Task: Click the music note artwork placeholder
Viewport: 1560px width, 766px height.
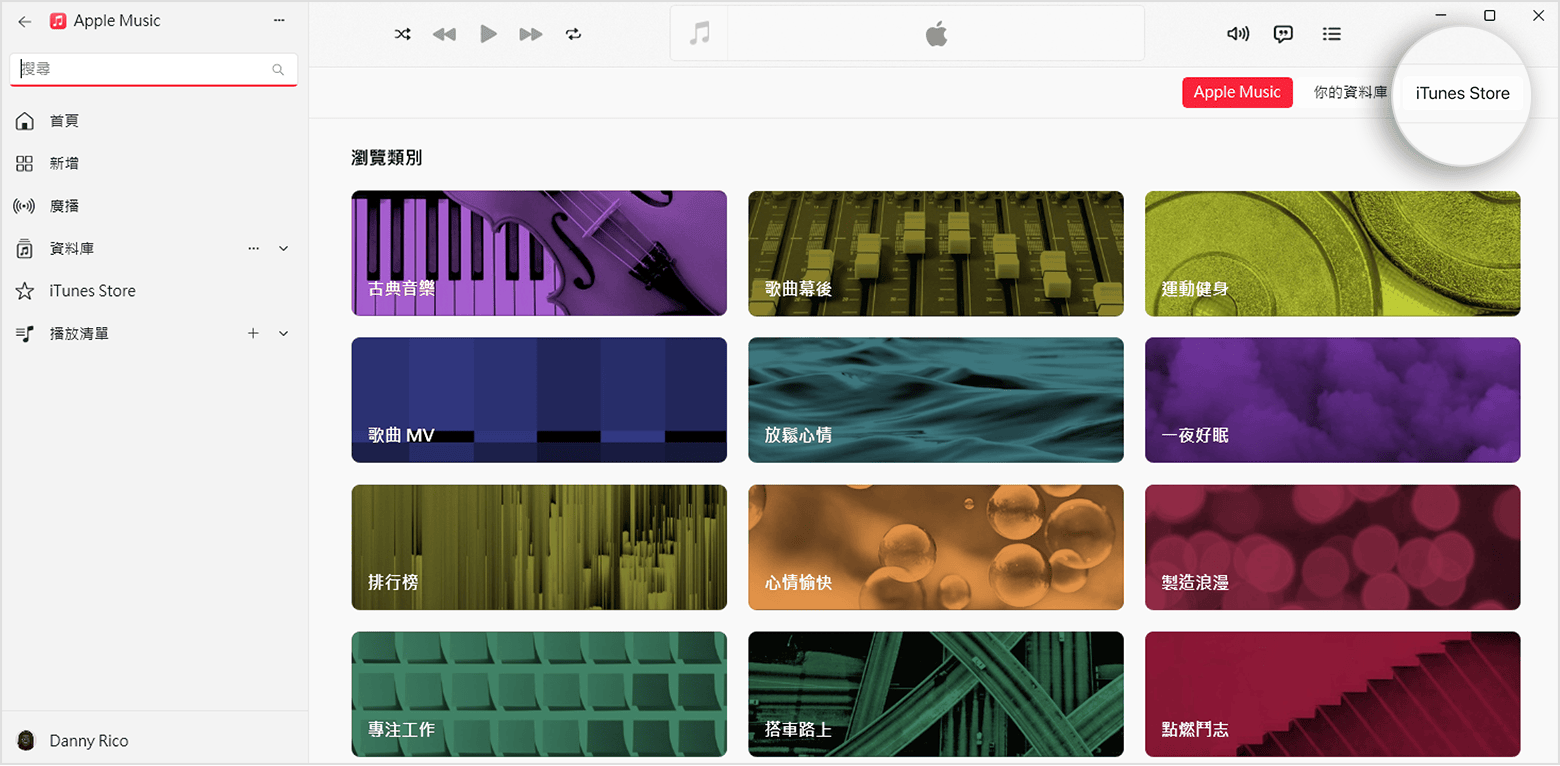Action: [x=699, y=33]
